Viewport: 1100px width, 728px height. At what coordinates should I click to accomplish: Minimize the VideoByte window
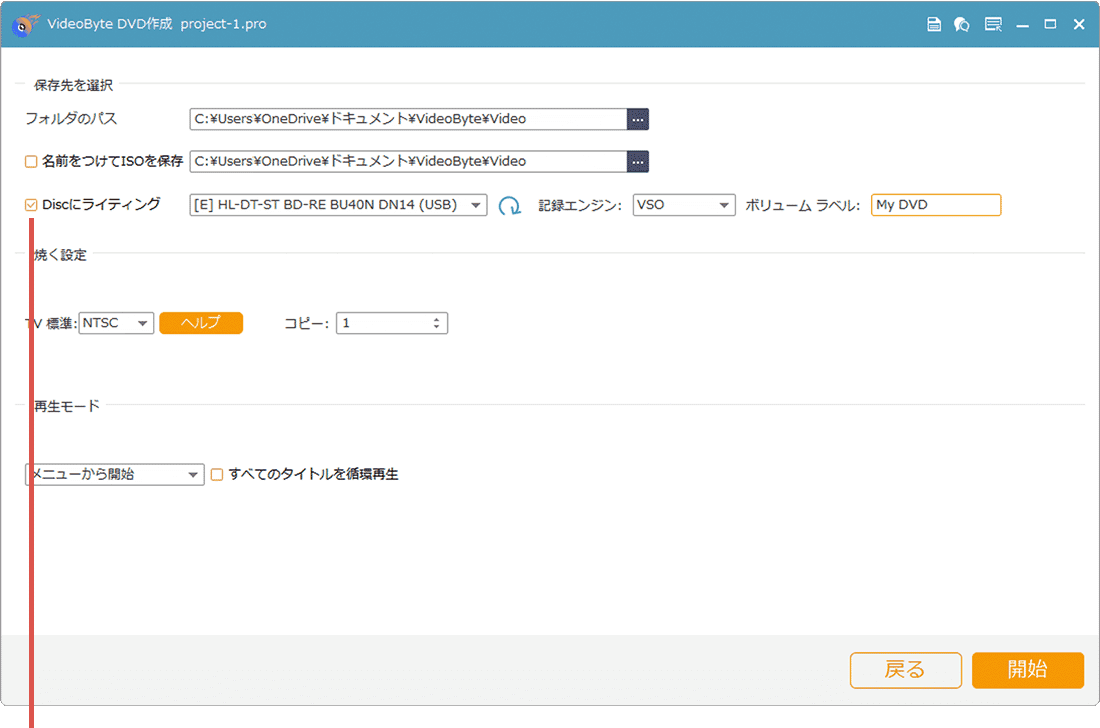pyautogui.click(x=1022, y=24)
